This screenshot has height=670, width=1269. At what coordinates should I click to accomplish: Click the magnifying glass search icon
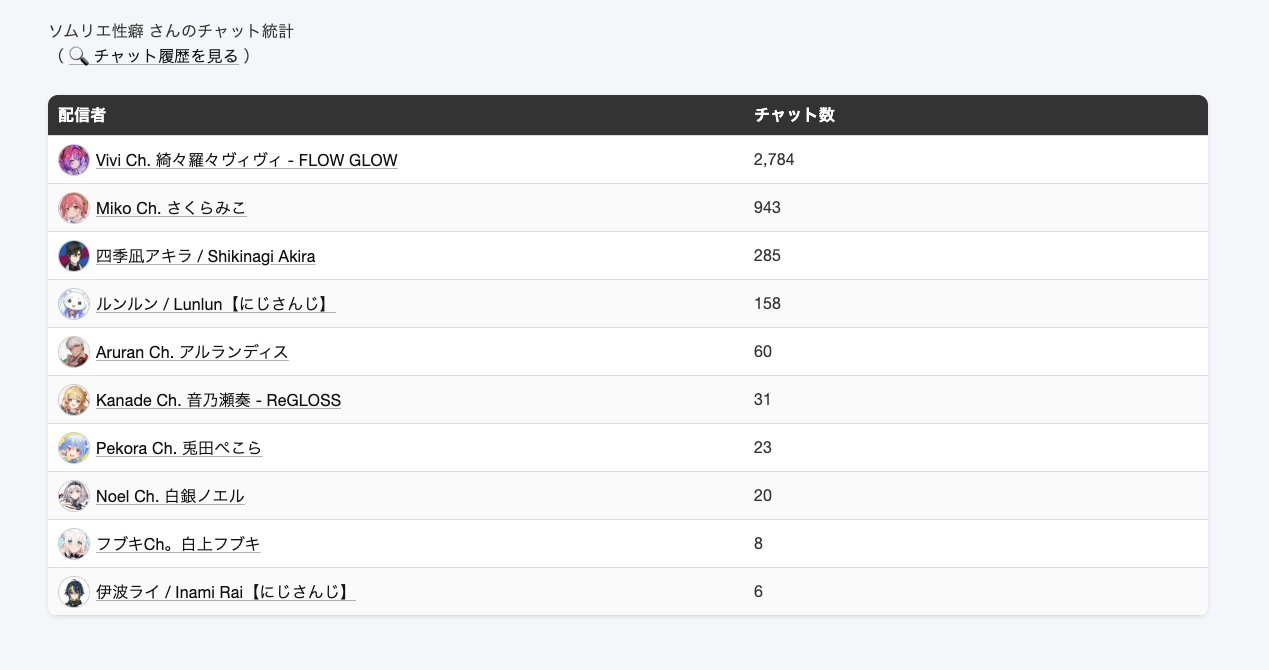click(x=79, y=57)
